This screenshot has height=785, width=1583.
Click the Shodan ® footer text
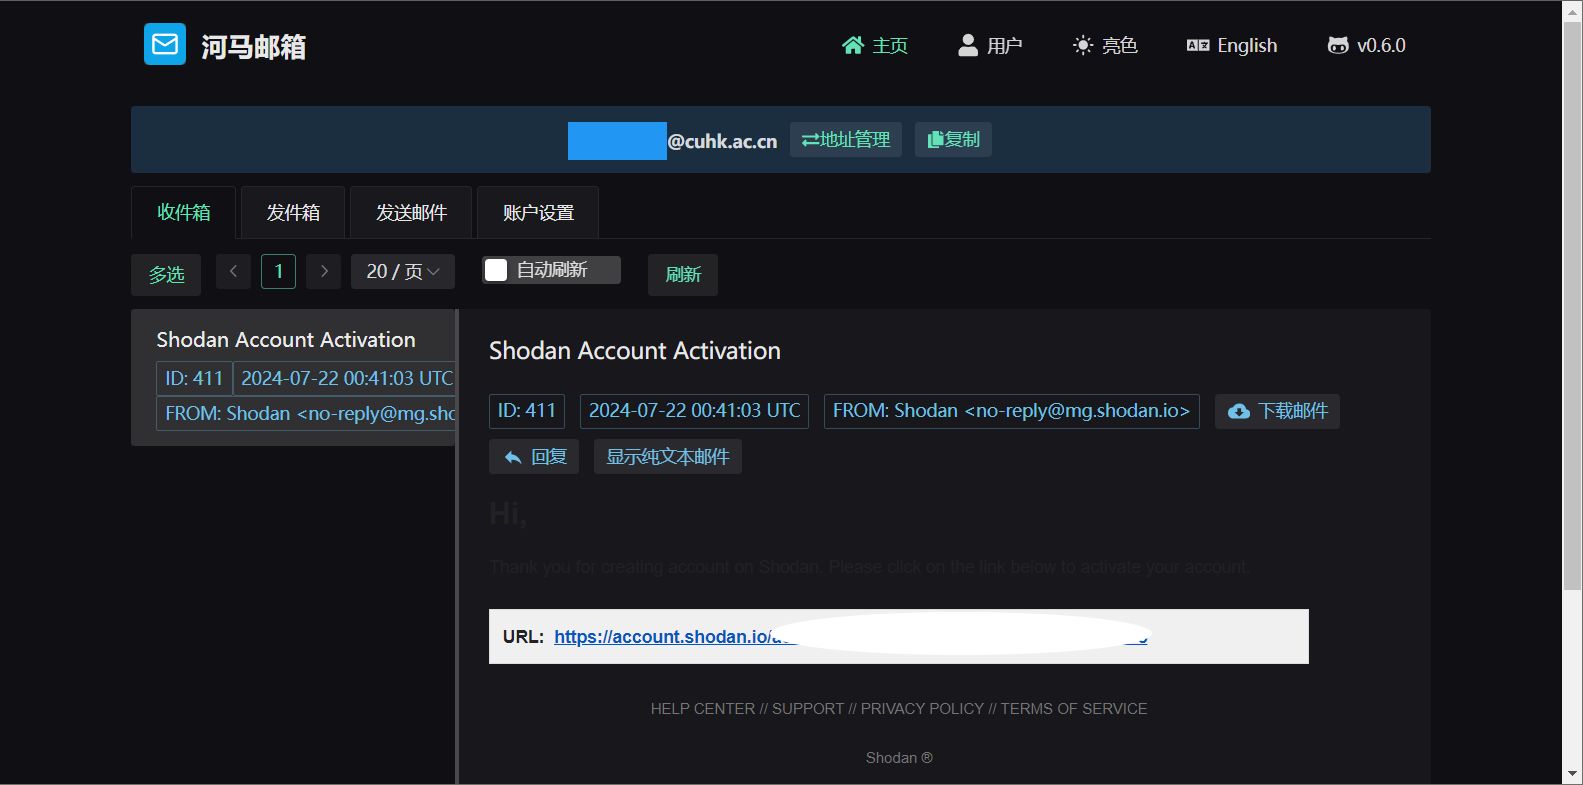point(899,758)
